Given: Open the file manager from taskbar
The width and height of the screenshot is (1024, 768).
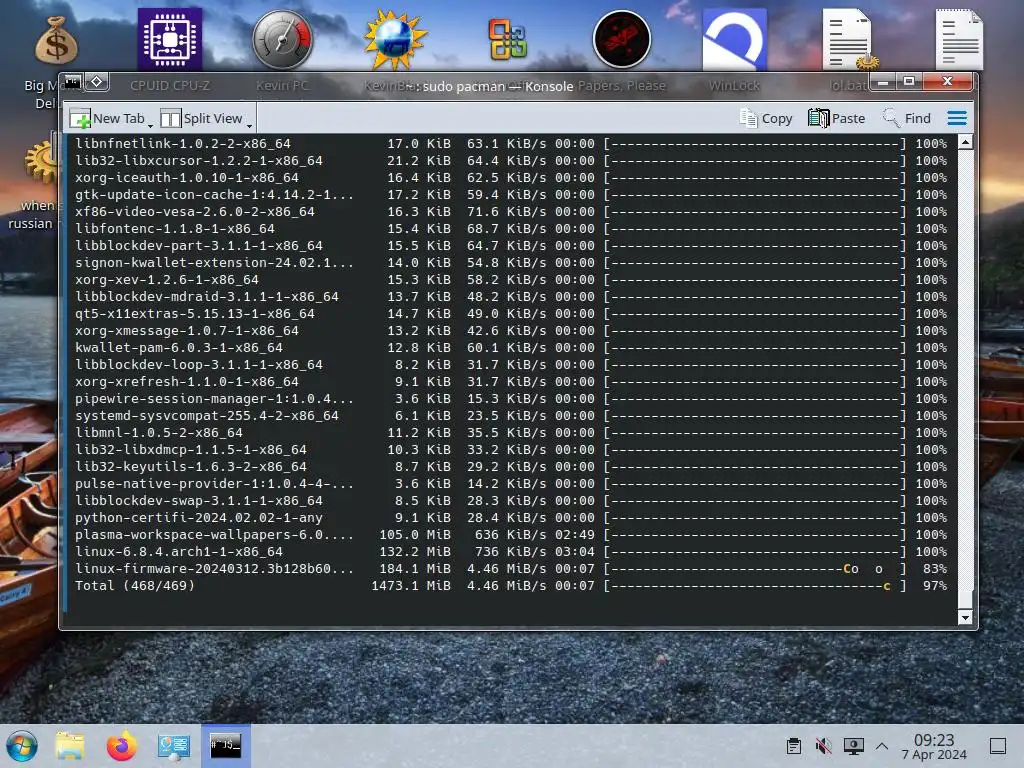Looking at the screenshot, I should pyautogui.click(x=70, y=746).
